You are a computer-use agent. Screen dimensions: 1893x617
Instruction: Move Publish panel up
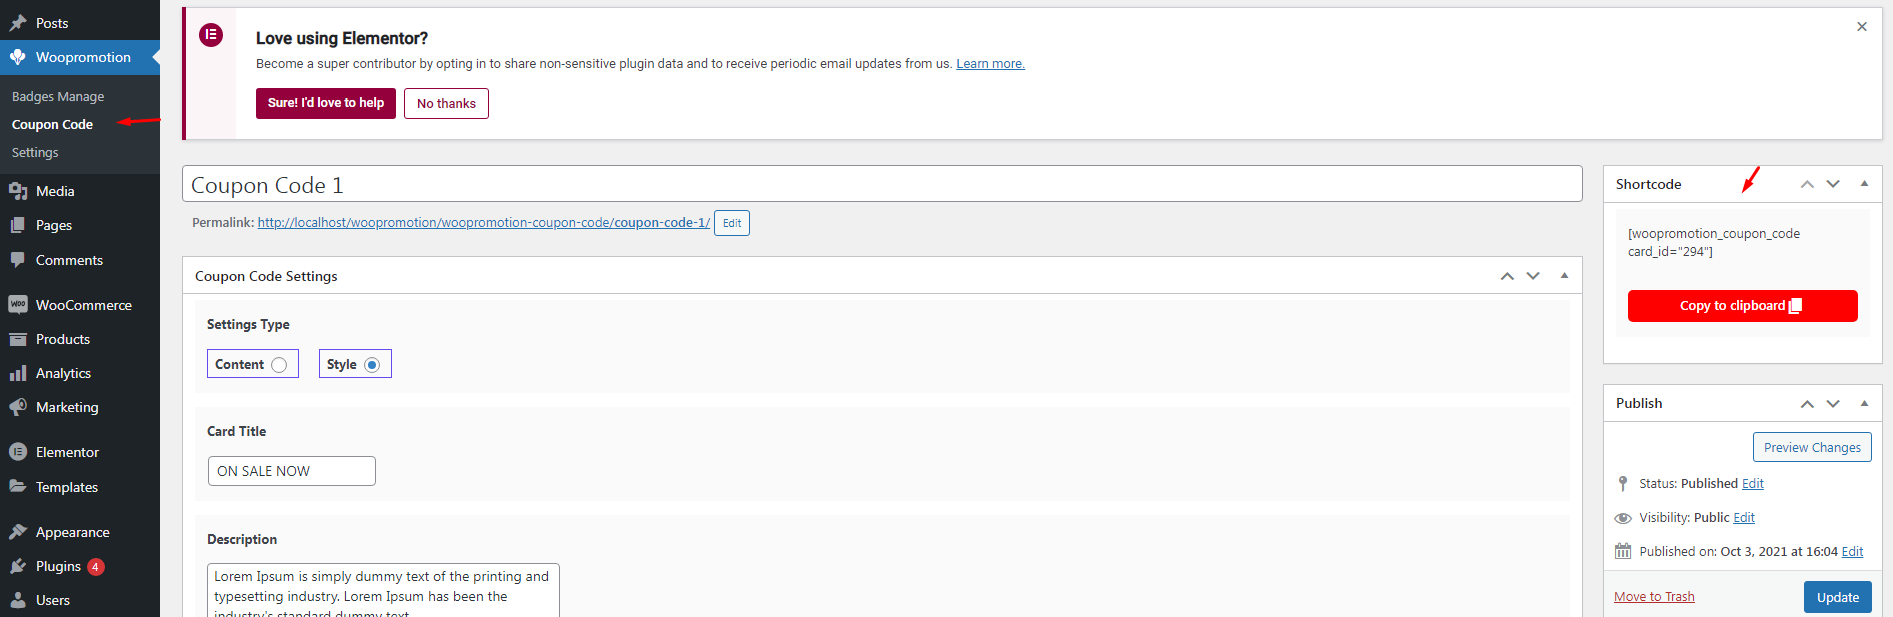[1807, 403]
